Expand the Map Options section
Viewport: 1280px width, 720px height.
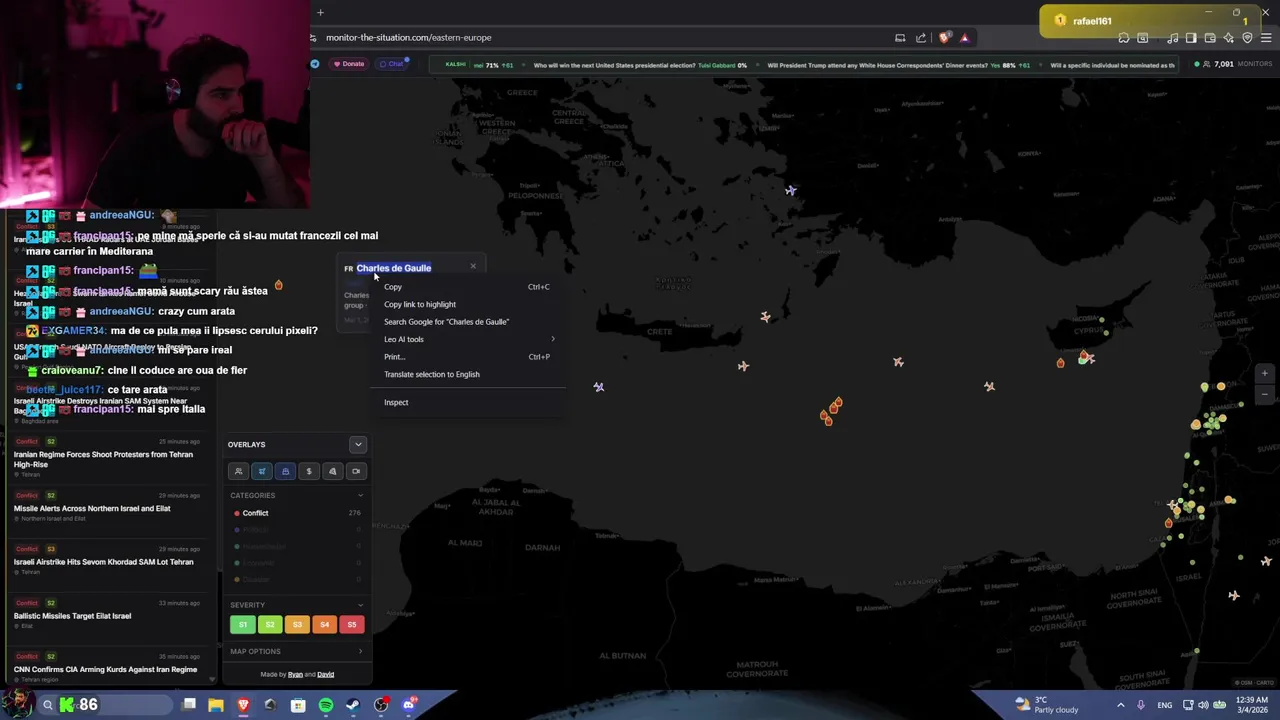[297, 651]
